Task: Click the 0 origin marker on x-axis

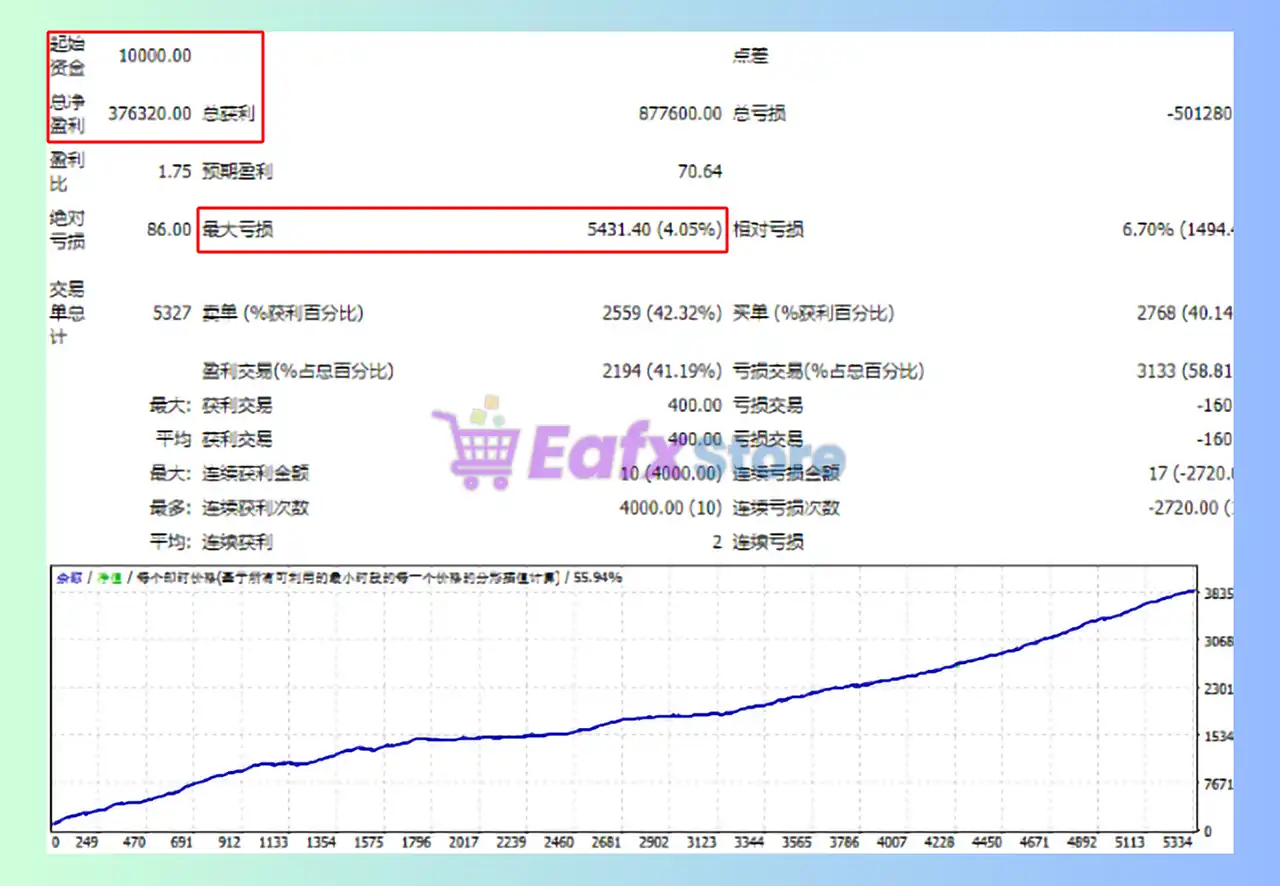Action: (56, 842)
